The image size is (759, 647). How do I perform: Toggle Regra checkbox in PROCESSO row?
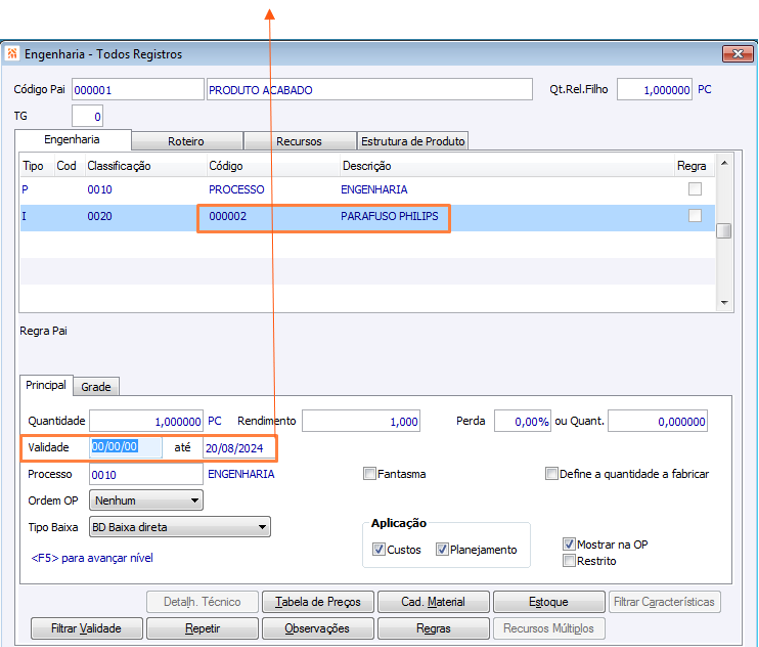[695, 189]
